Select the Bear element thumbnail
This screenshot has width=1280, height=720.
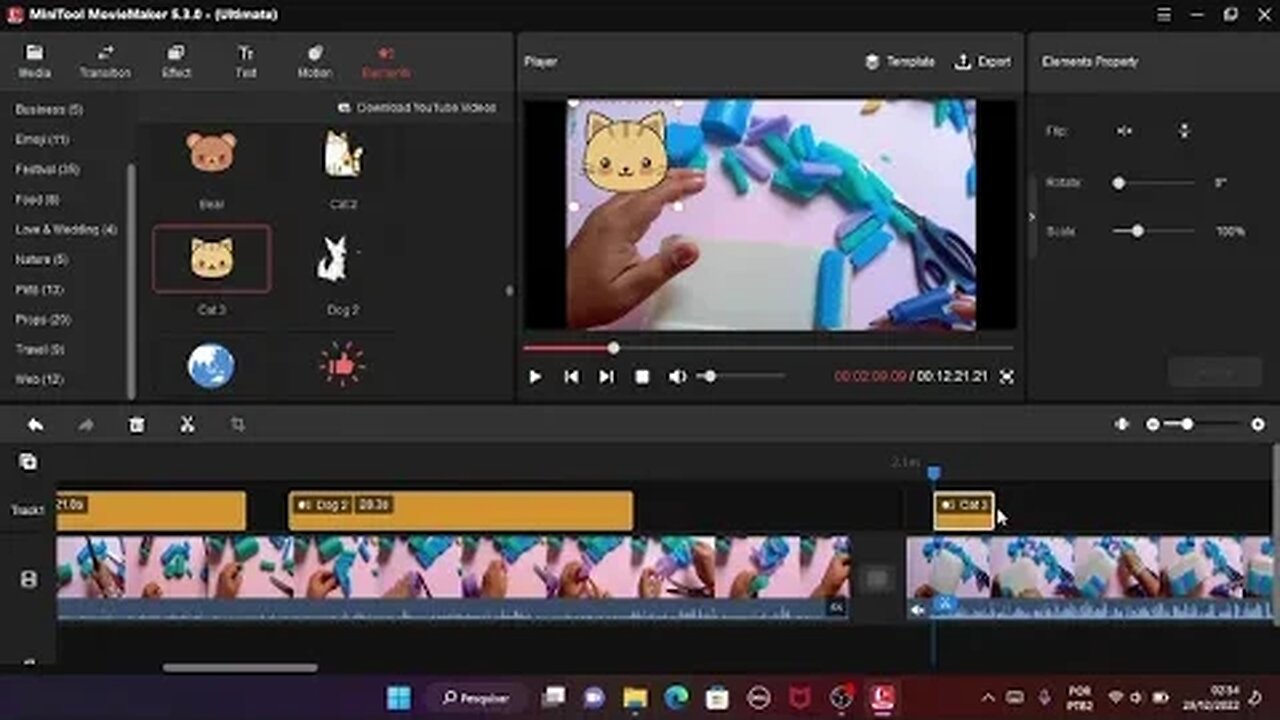(x=211, y=152)
